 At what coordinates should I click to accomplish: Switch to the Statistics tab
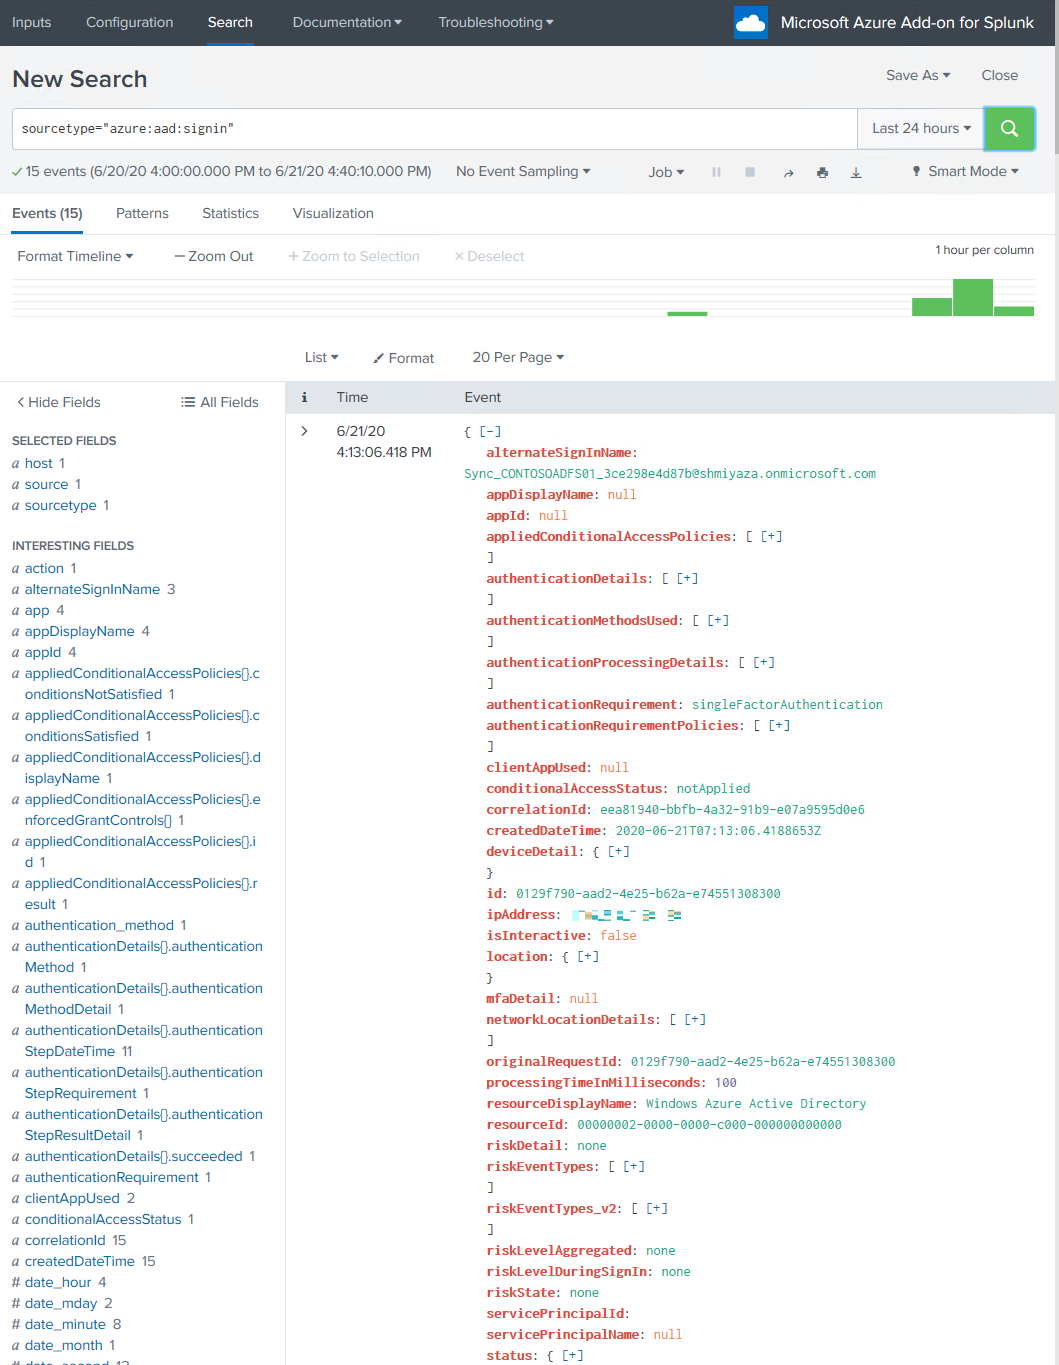[x=230, y=213]
